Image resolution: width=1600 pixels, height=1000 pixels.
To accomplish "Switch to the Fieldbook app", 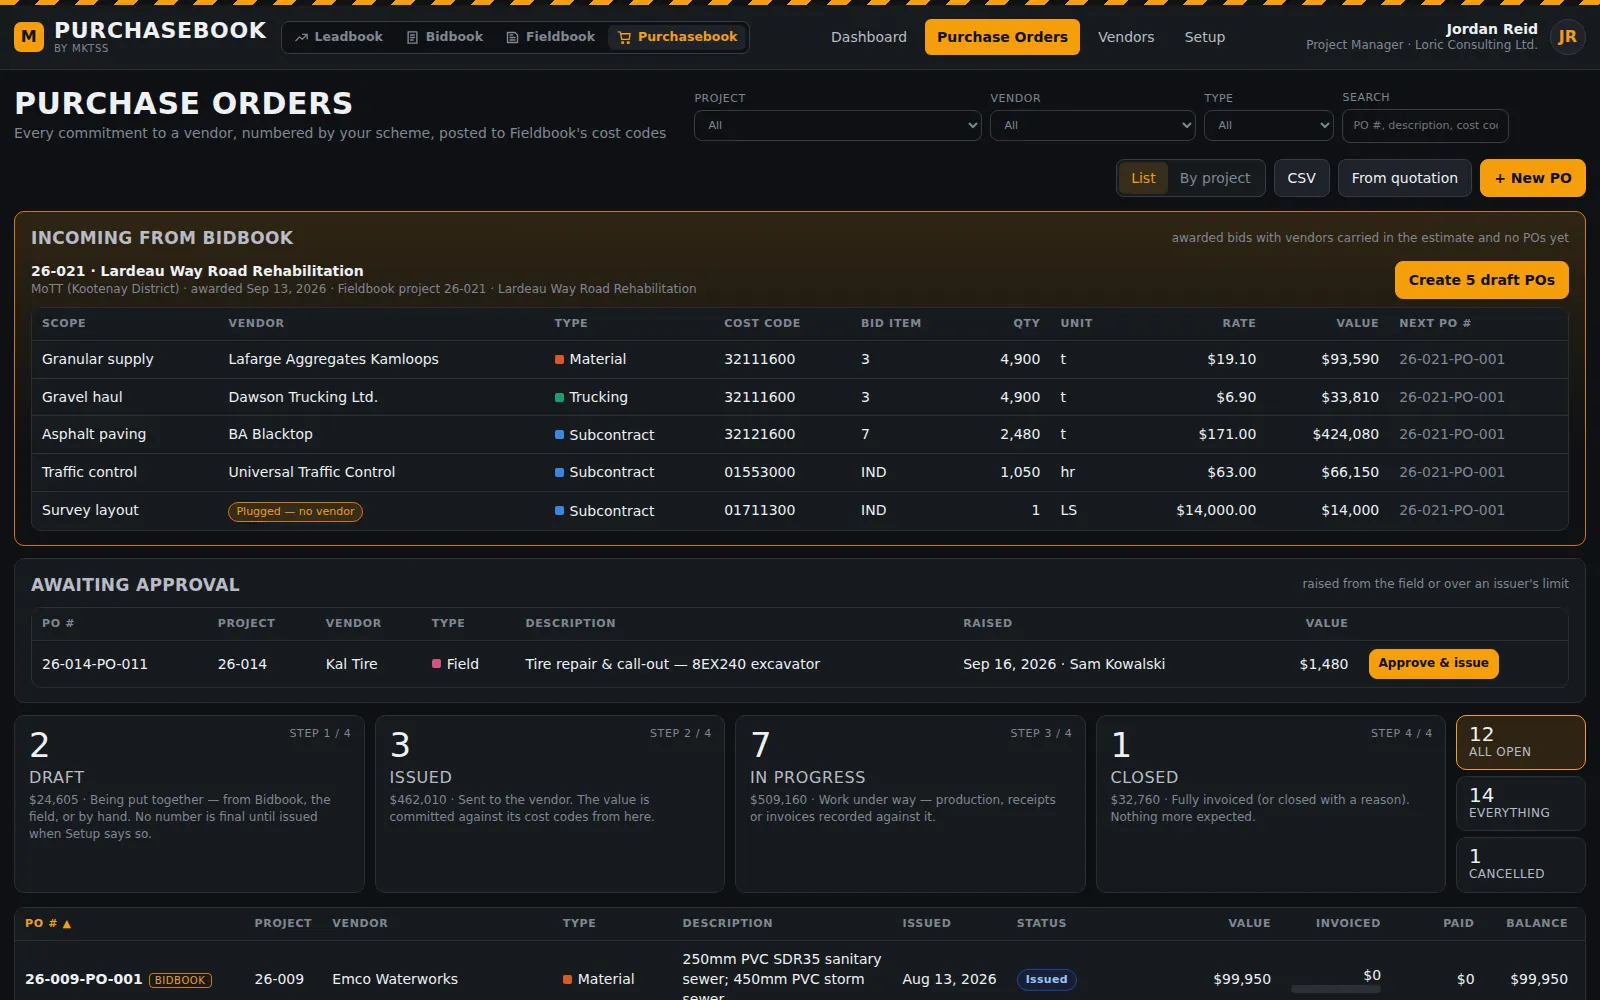I will pos(550,37).
